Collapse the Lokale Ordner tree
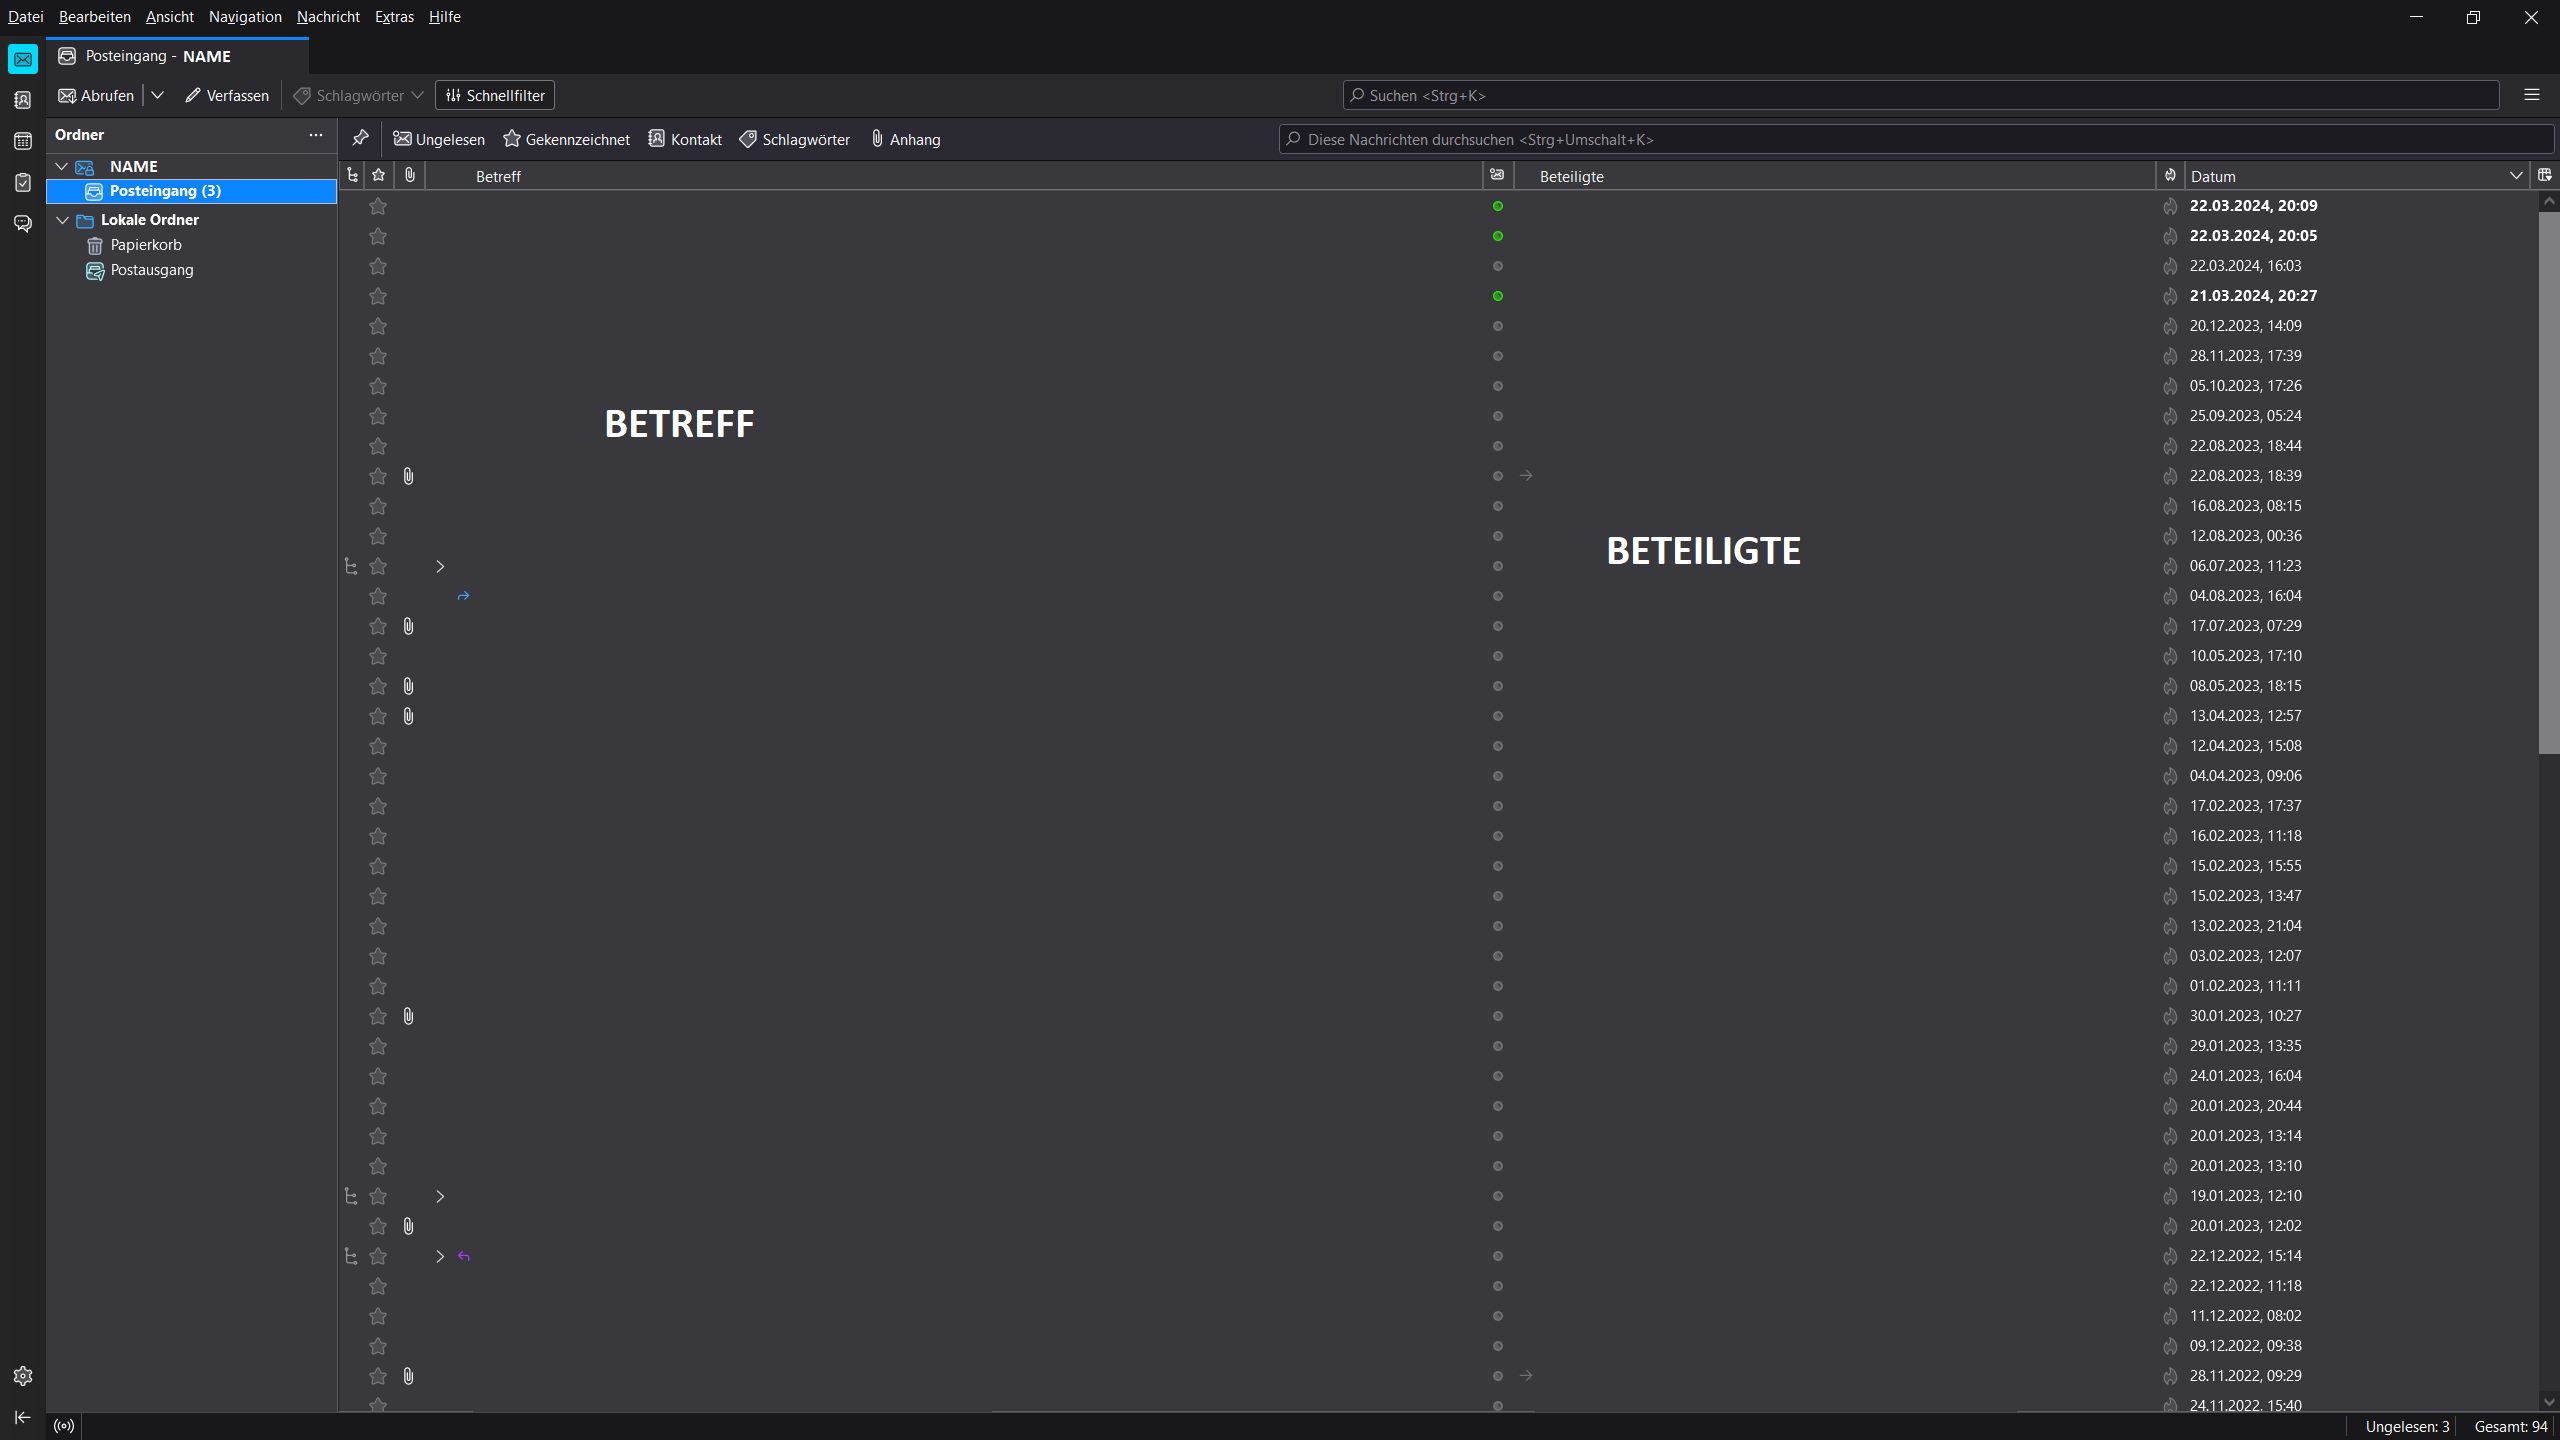 pyautogui.click(x=62, y=220)
